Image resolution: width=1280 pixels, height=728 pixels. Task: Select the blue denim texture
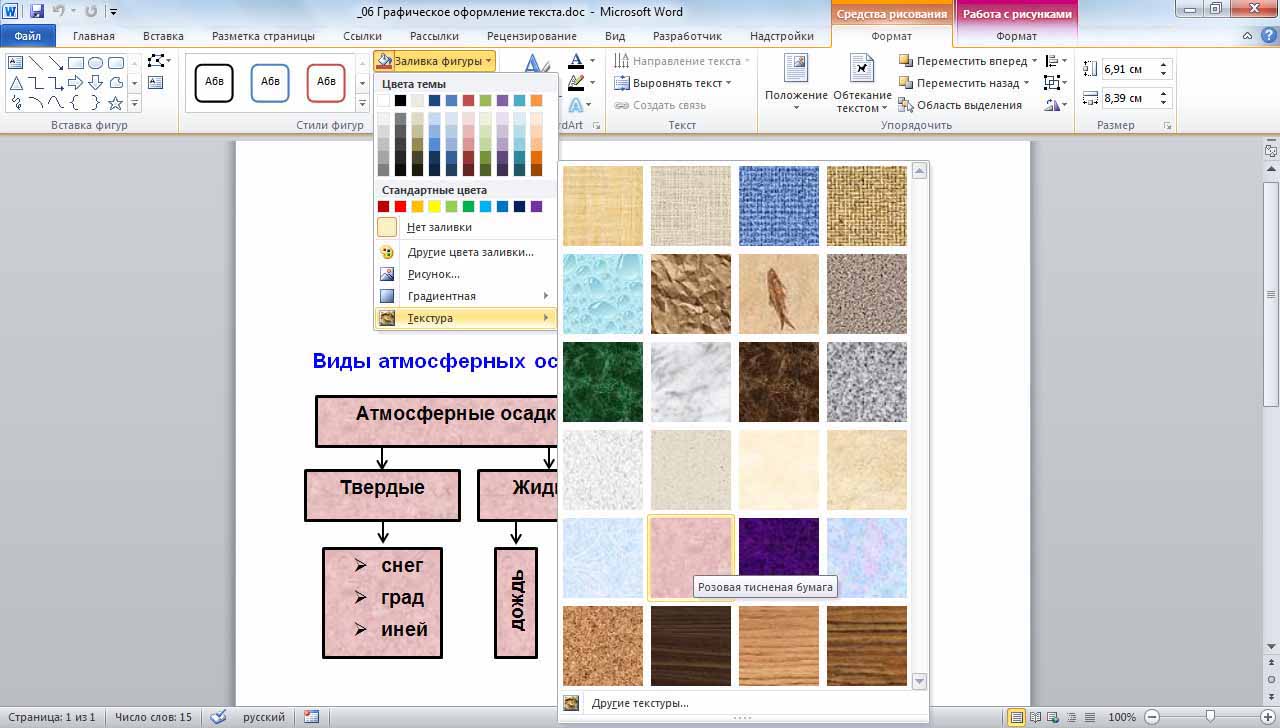tap(779, 206)
